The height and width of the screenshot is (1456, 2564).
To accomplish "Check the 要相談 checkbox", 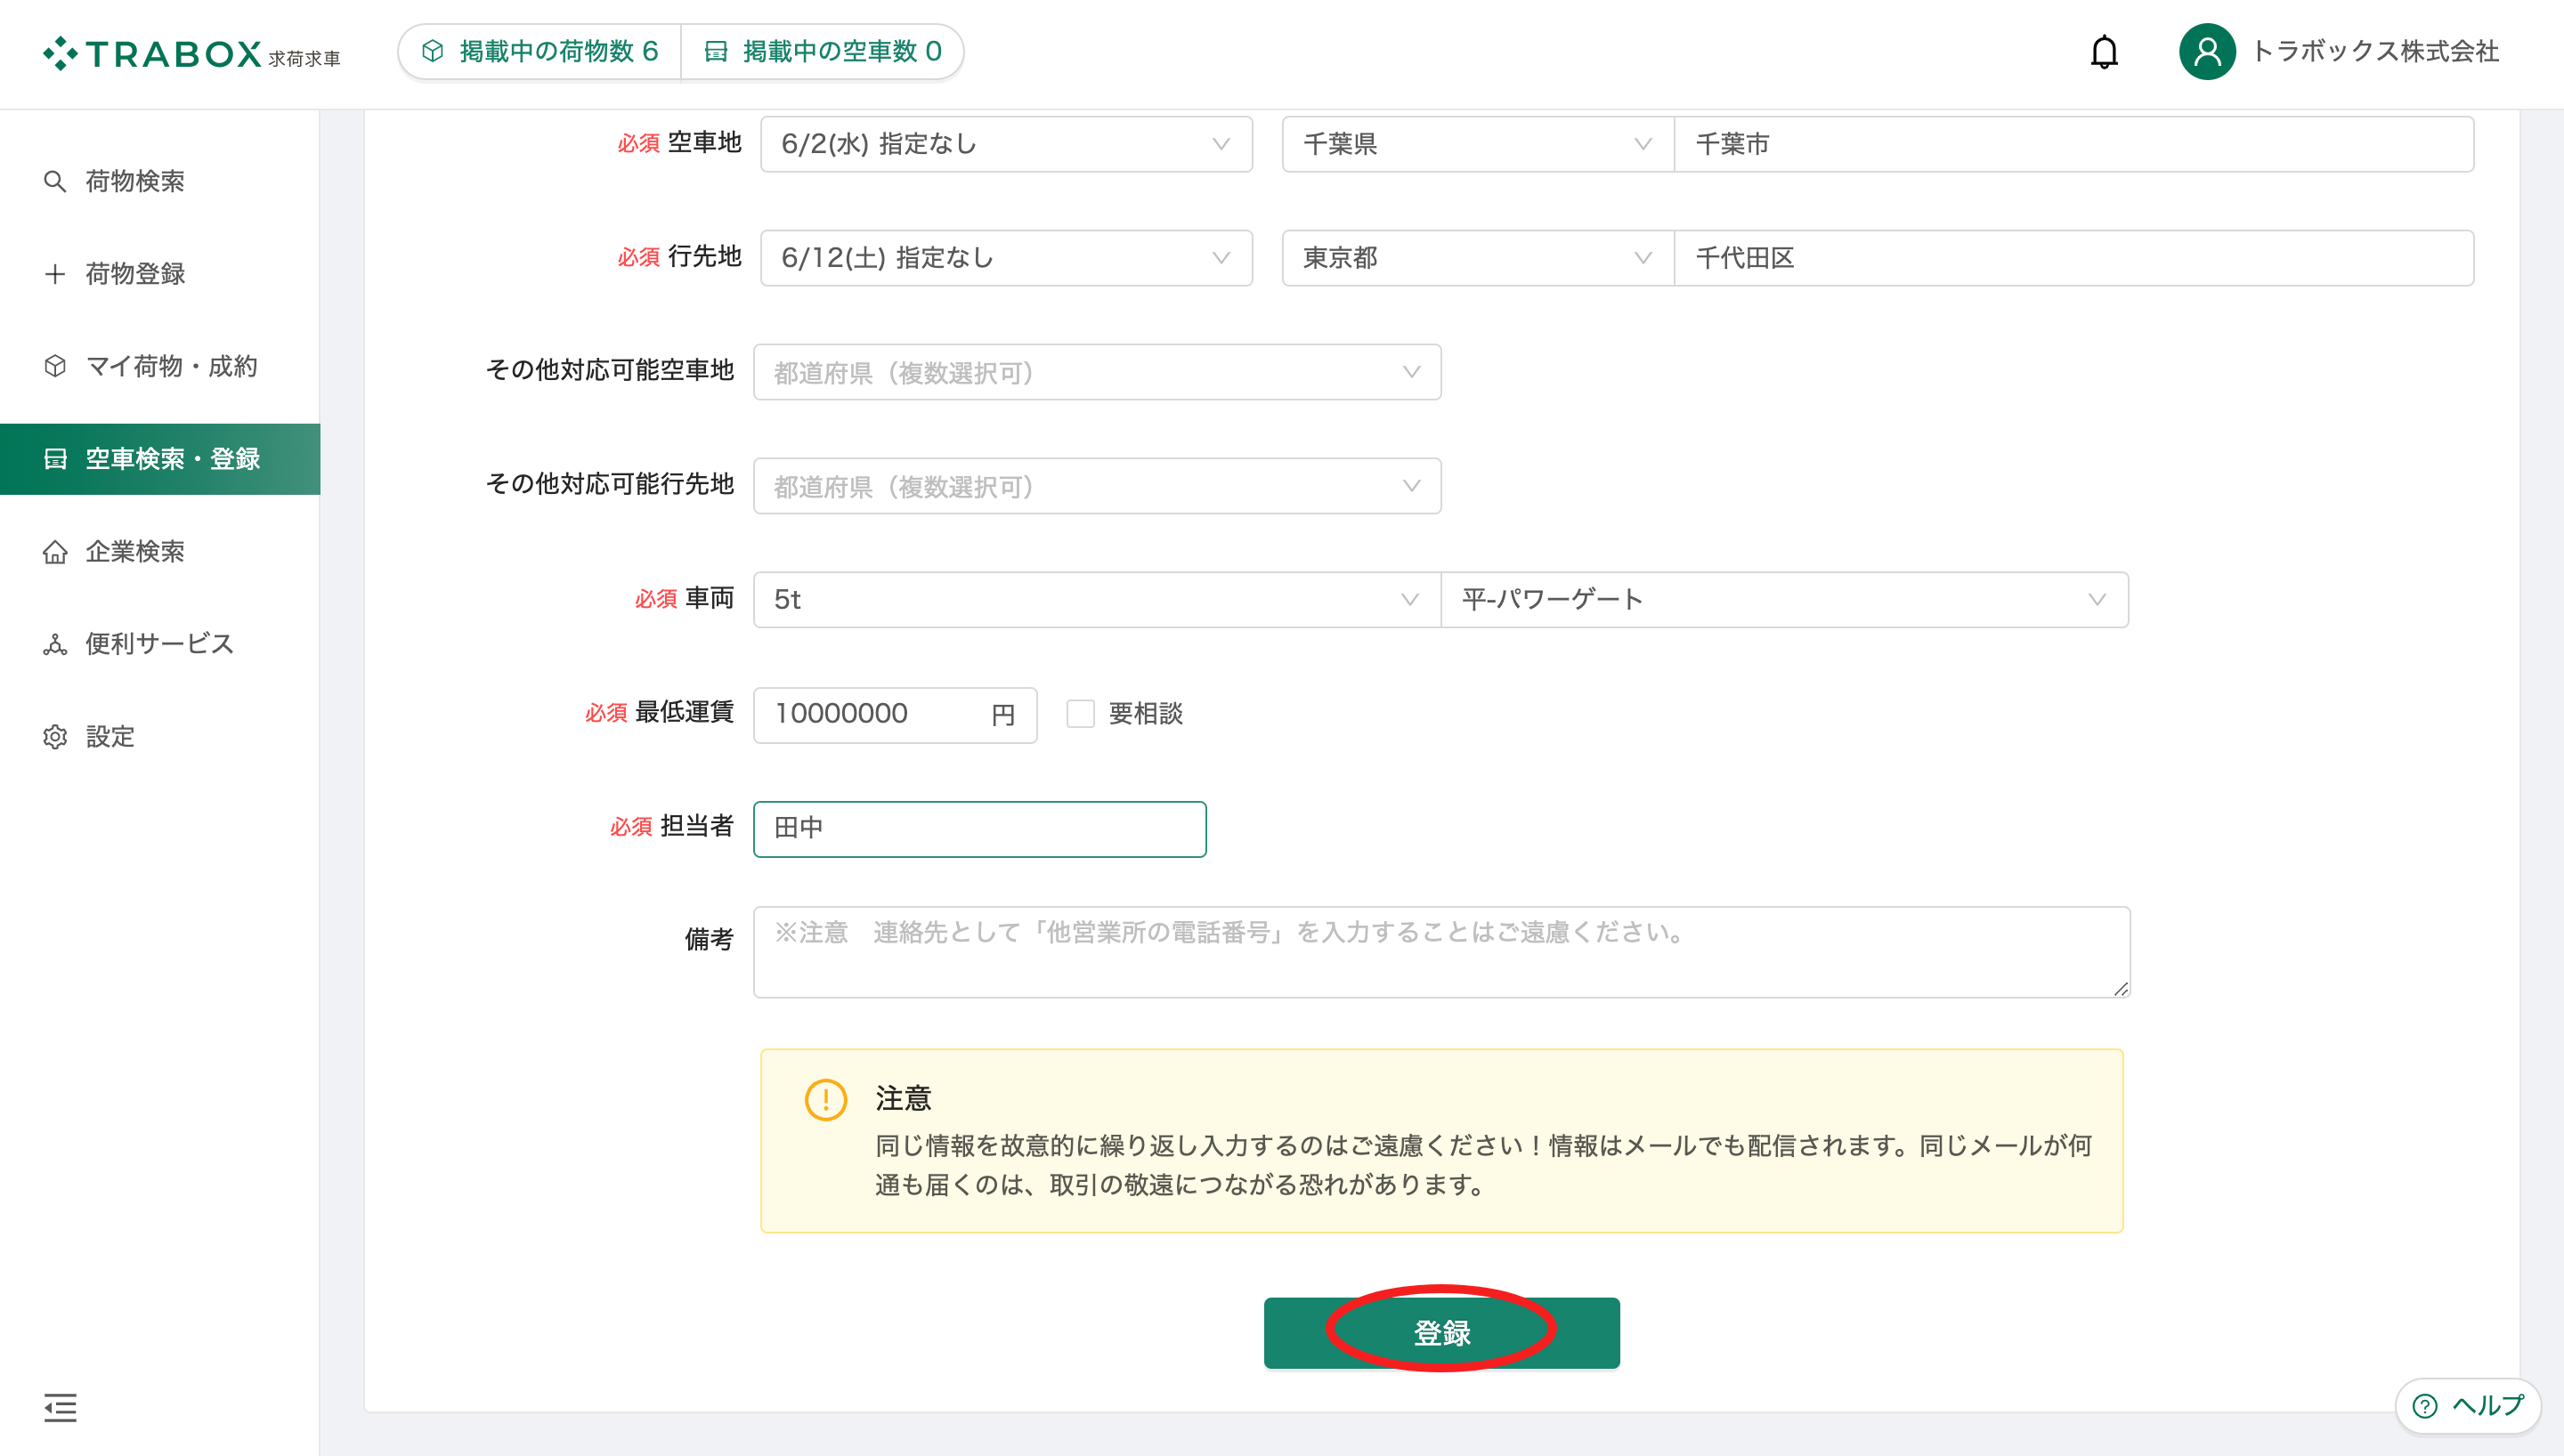I will click(x=1080, y=714).
